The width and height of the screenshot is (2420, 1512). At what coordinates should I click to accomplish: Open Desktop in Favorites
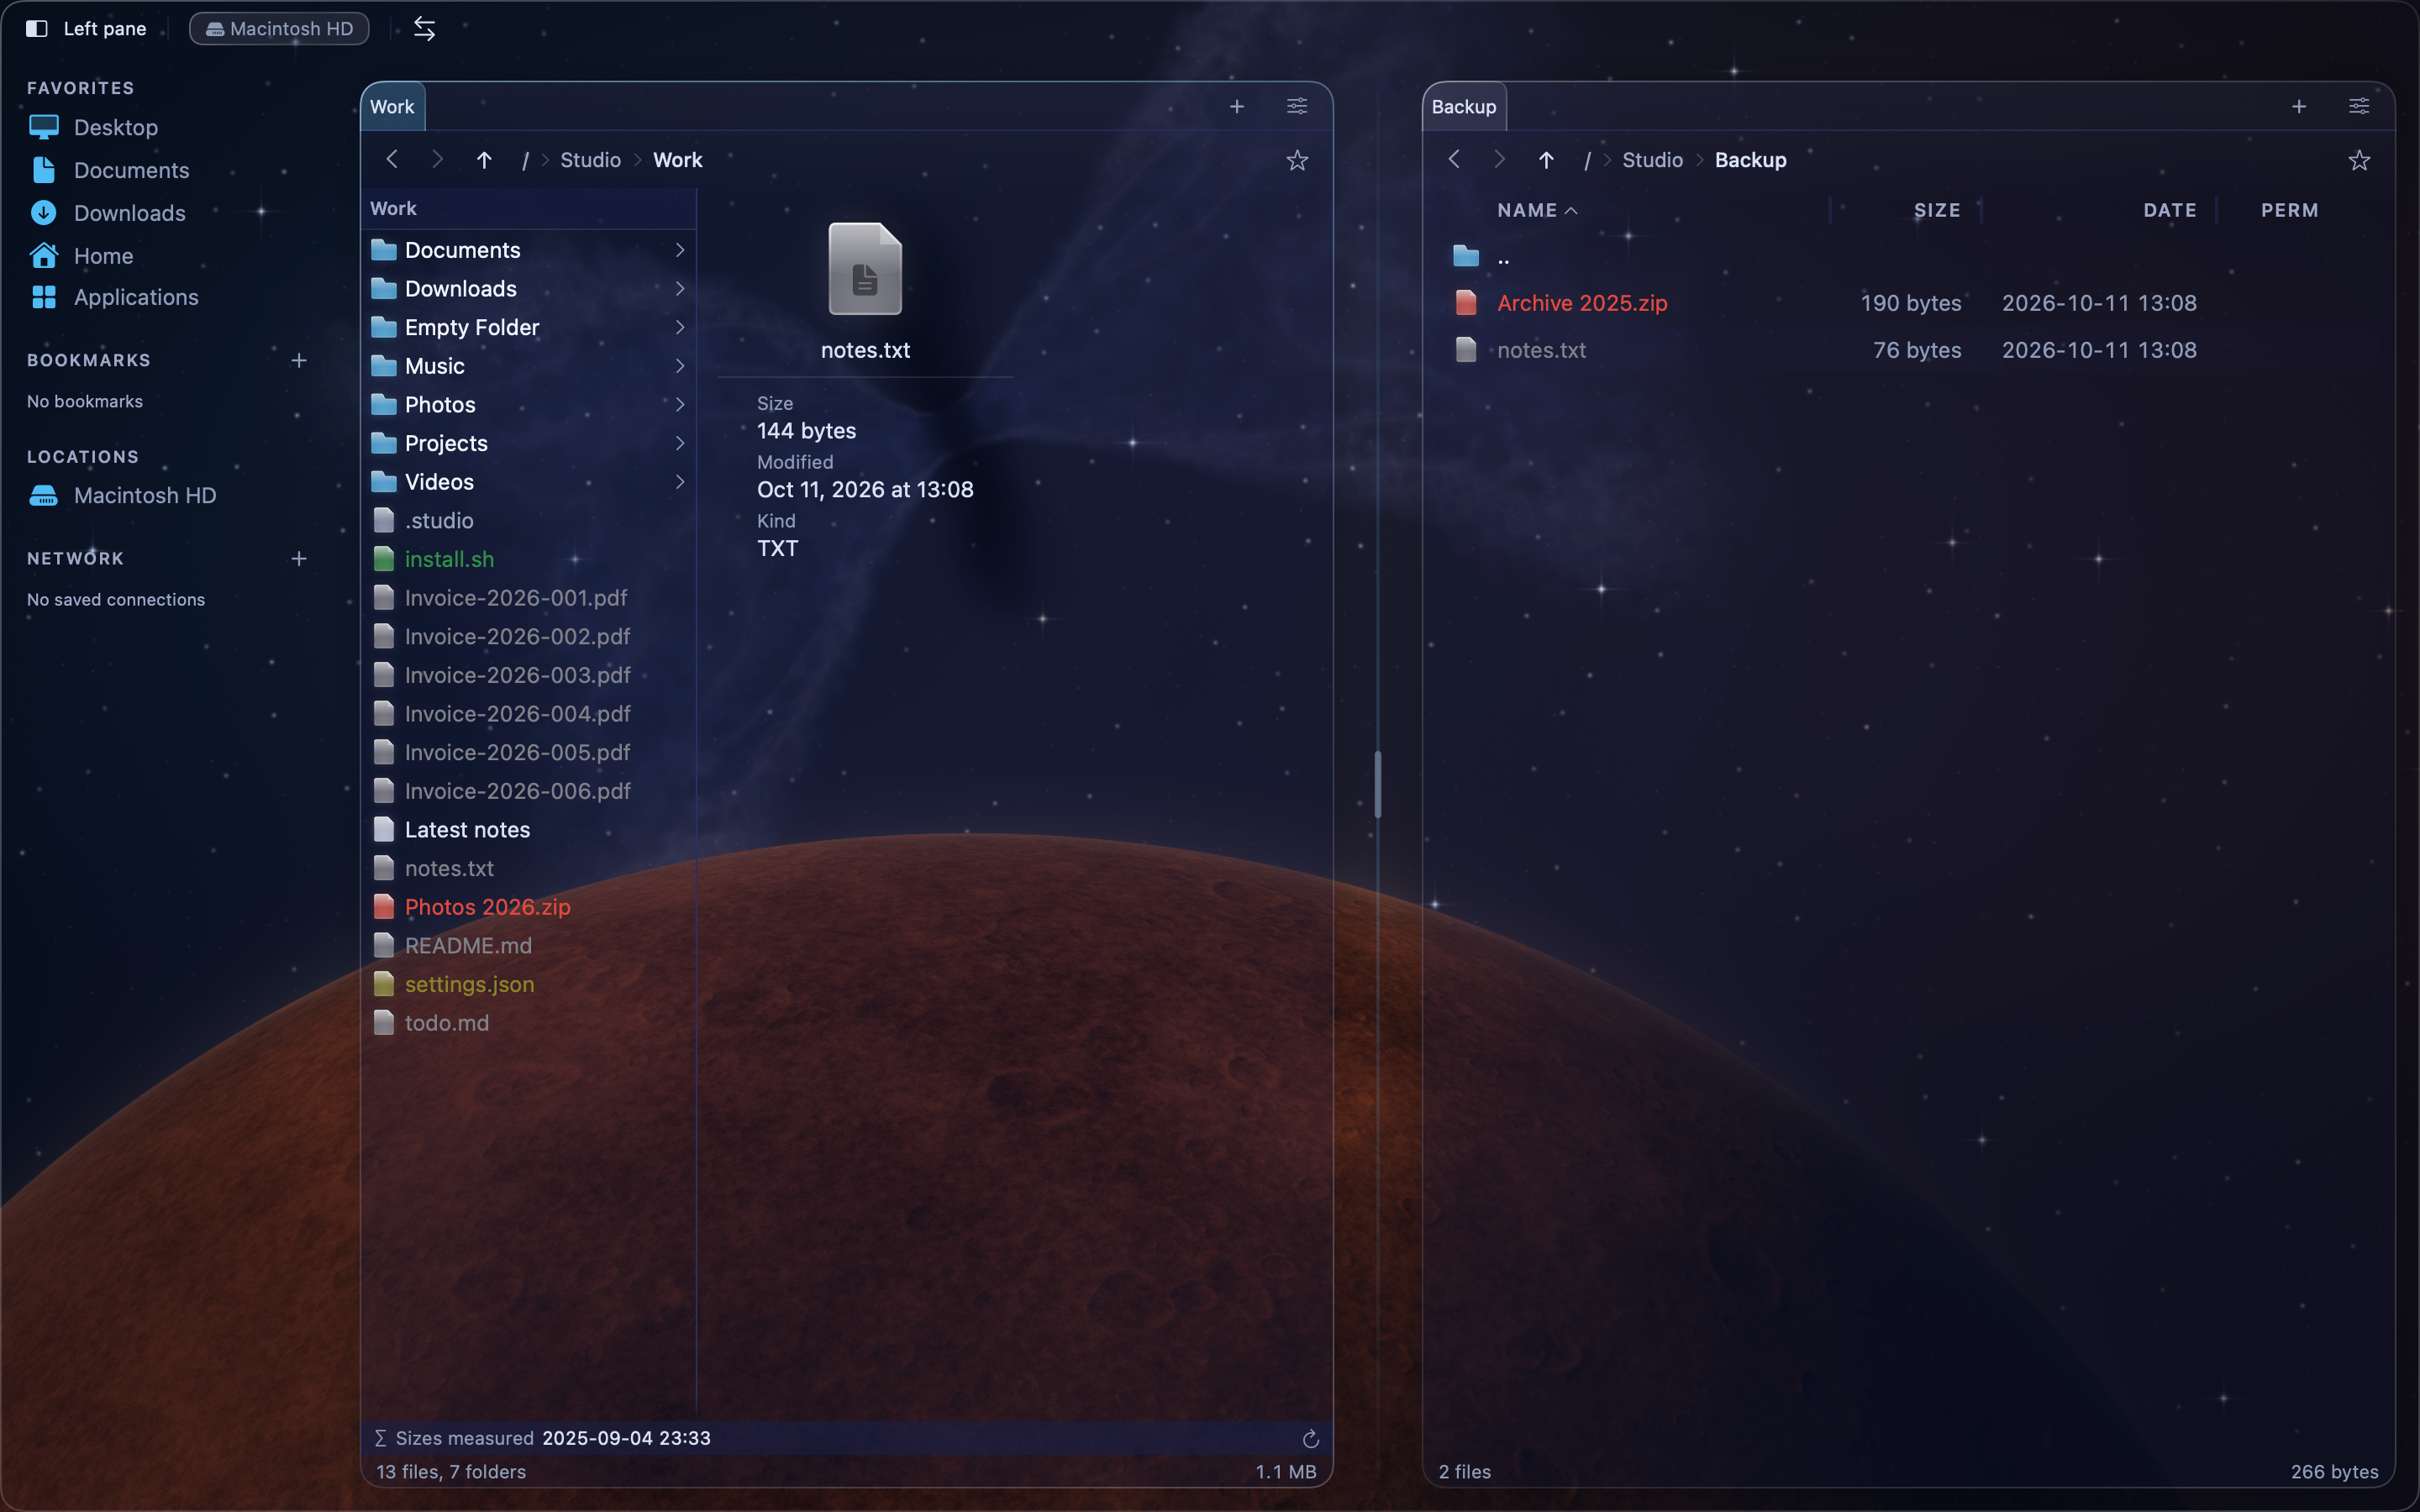pyautogui.click(x=94, y=127)
